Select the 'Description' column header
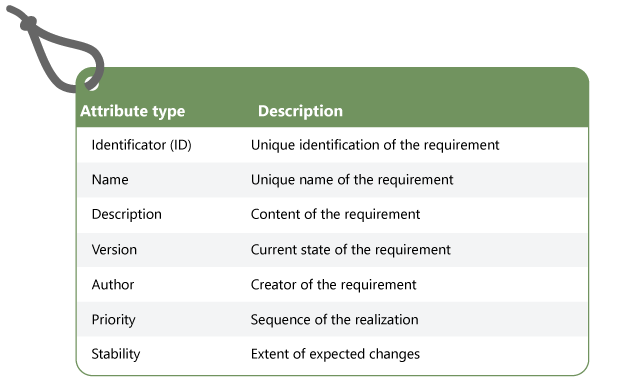 tap(300, 111)
